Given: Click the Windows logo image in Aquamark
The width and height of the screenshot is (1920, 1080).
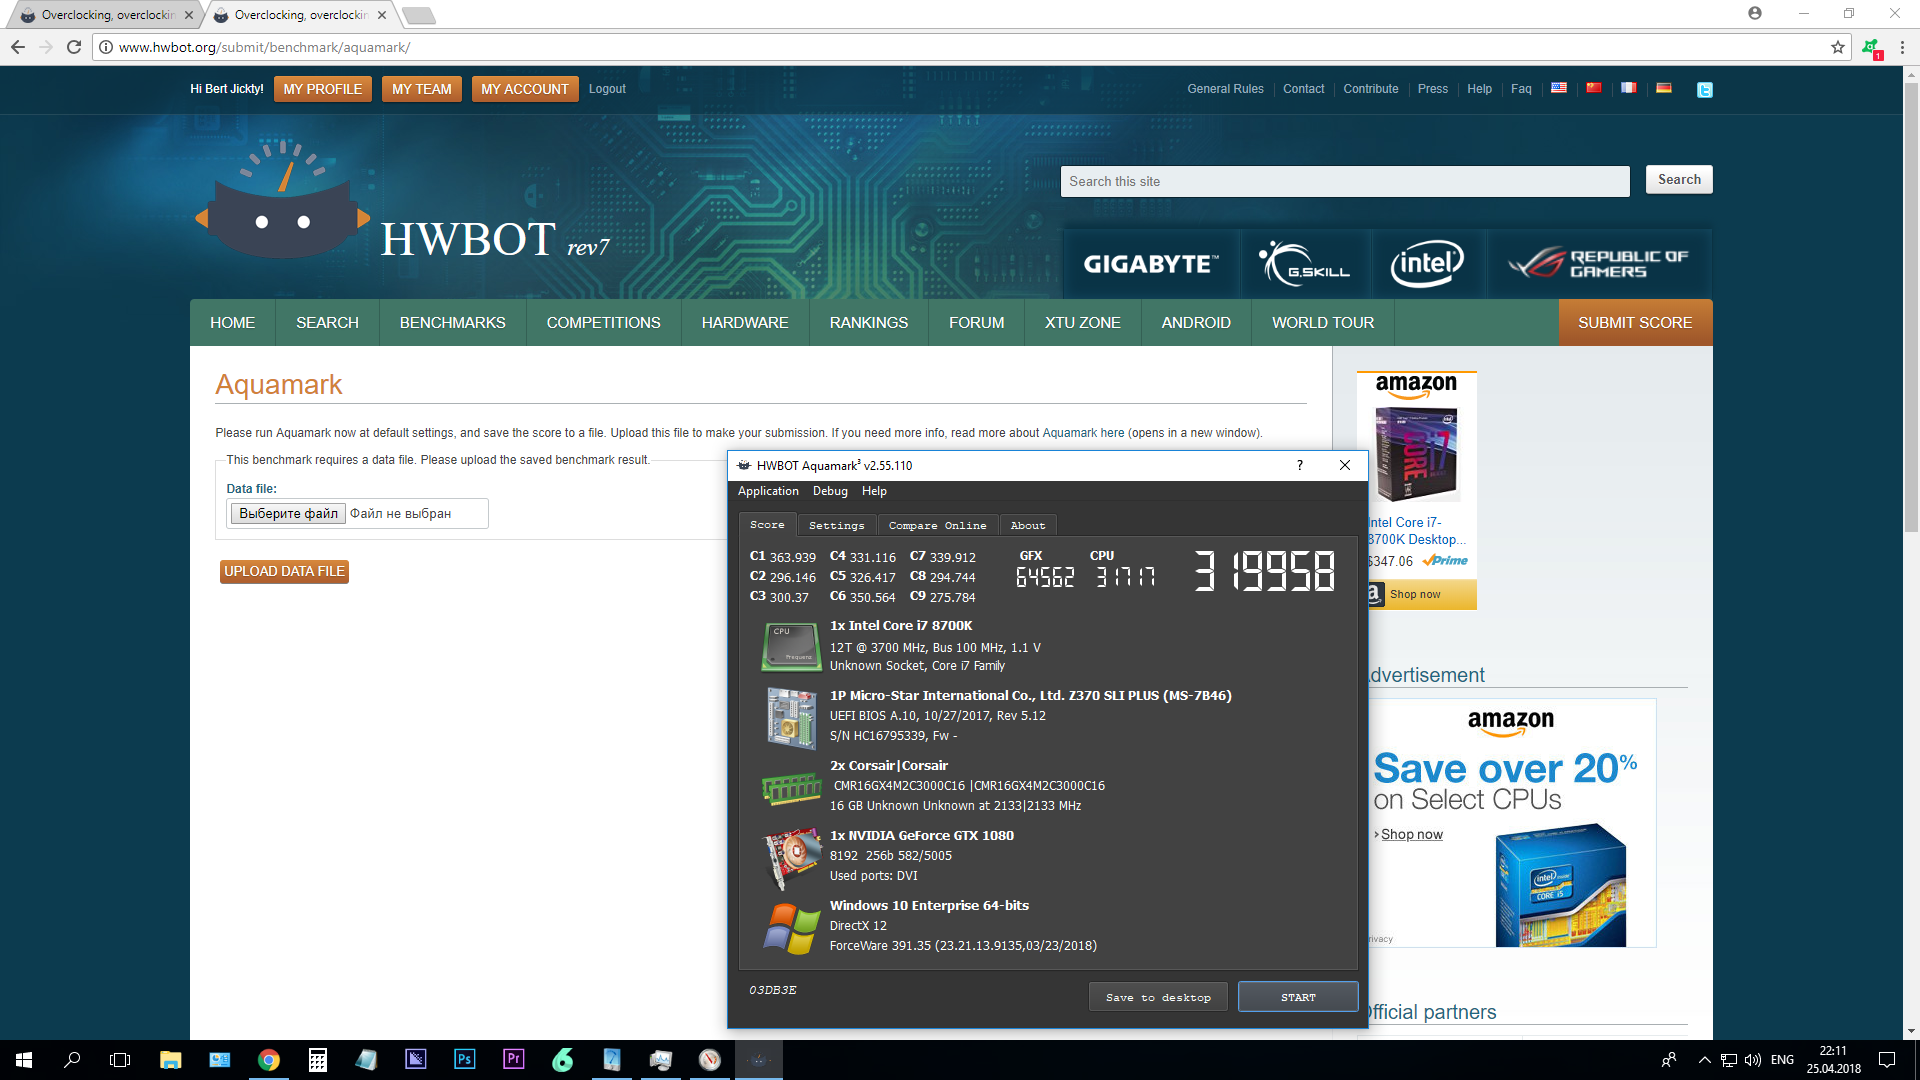Looking at the screenshot, I should tap(791, 929).
